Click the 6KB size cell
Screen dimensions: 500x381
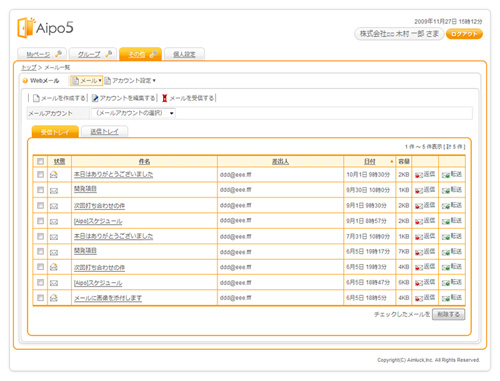click(403, 282)
